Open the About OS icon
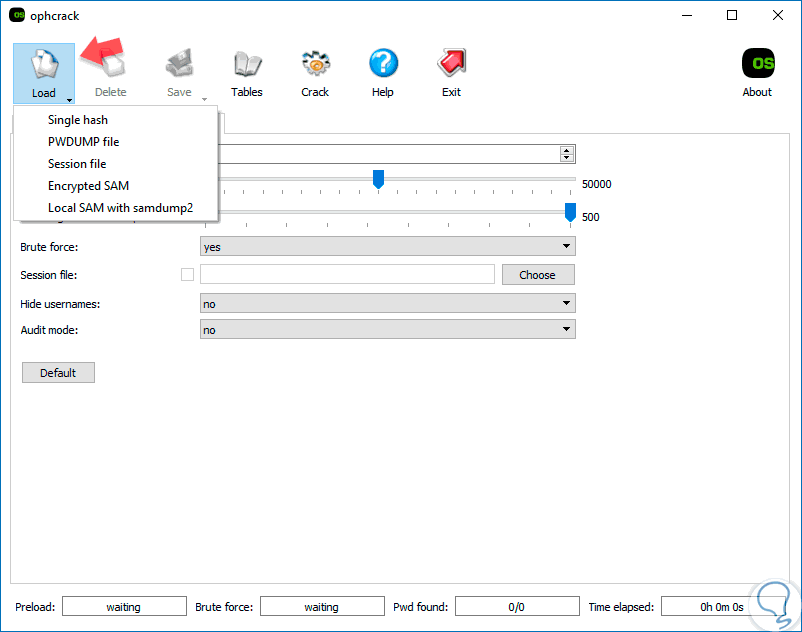 point(758,63)
